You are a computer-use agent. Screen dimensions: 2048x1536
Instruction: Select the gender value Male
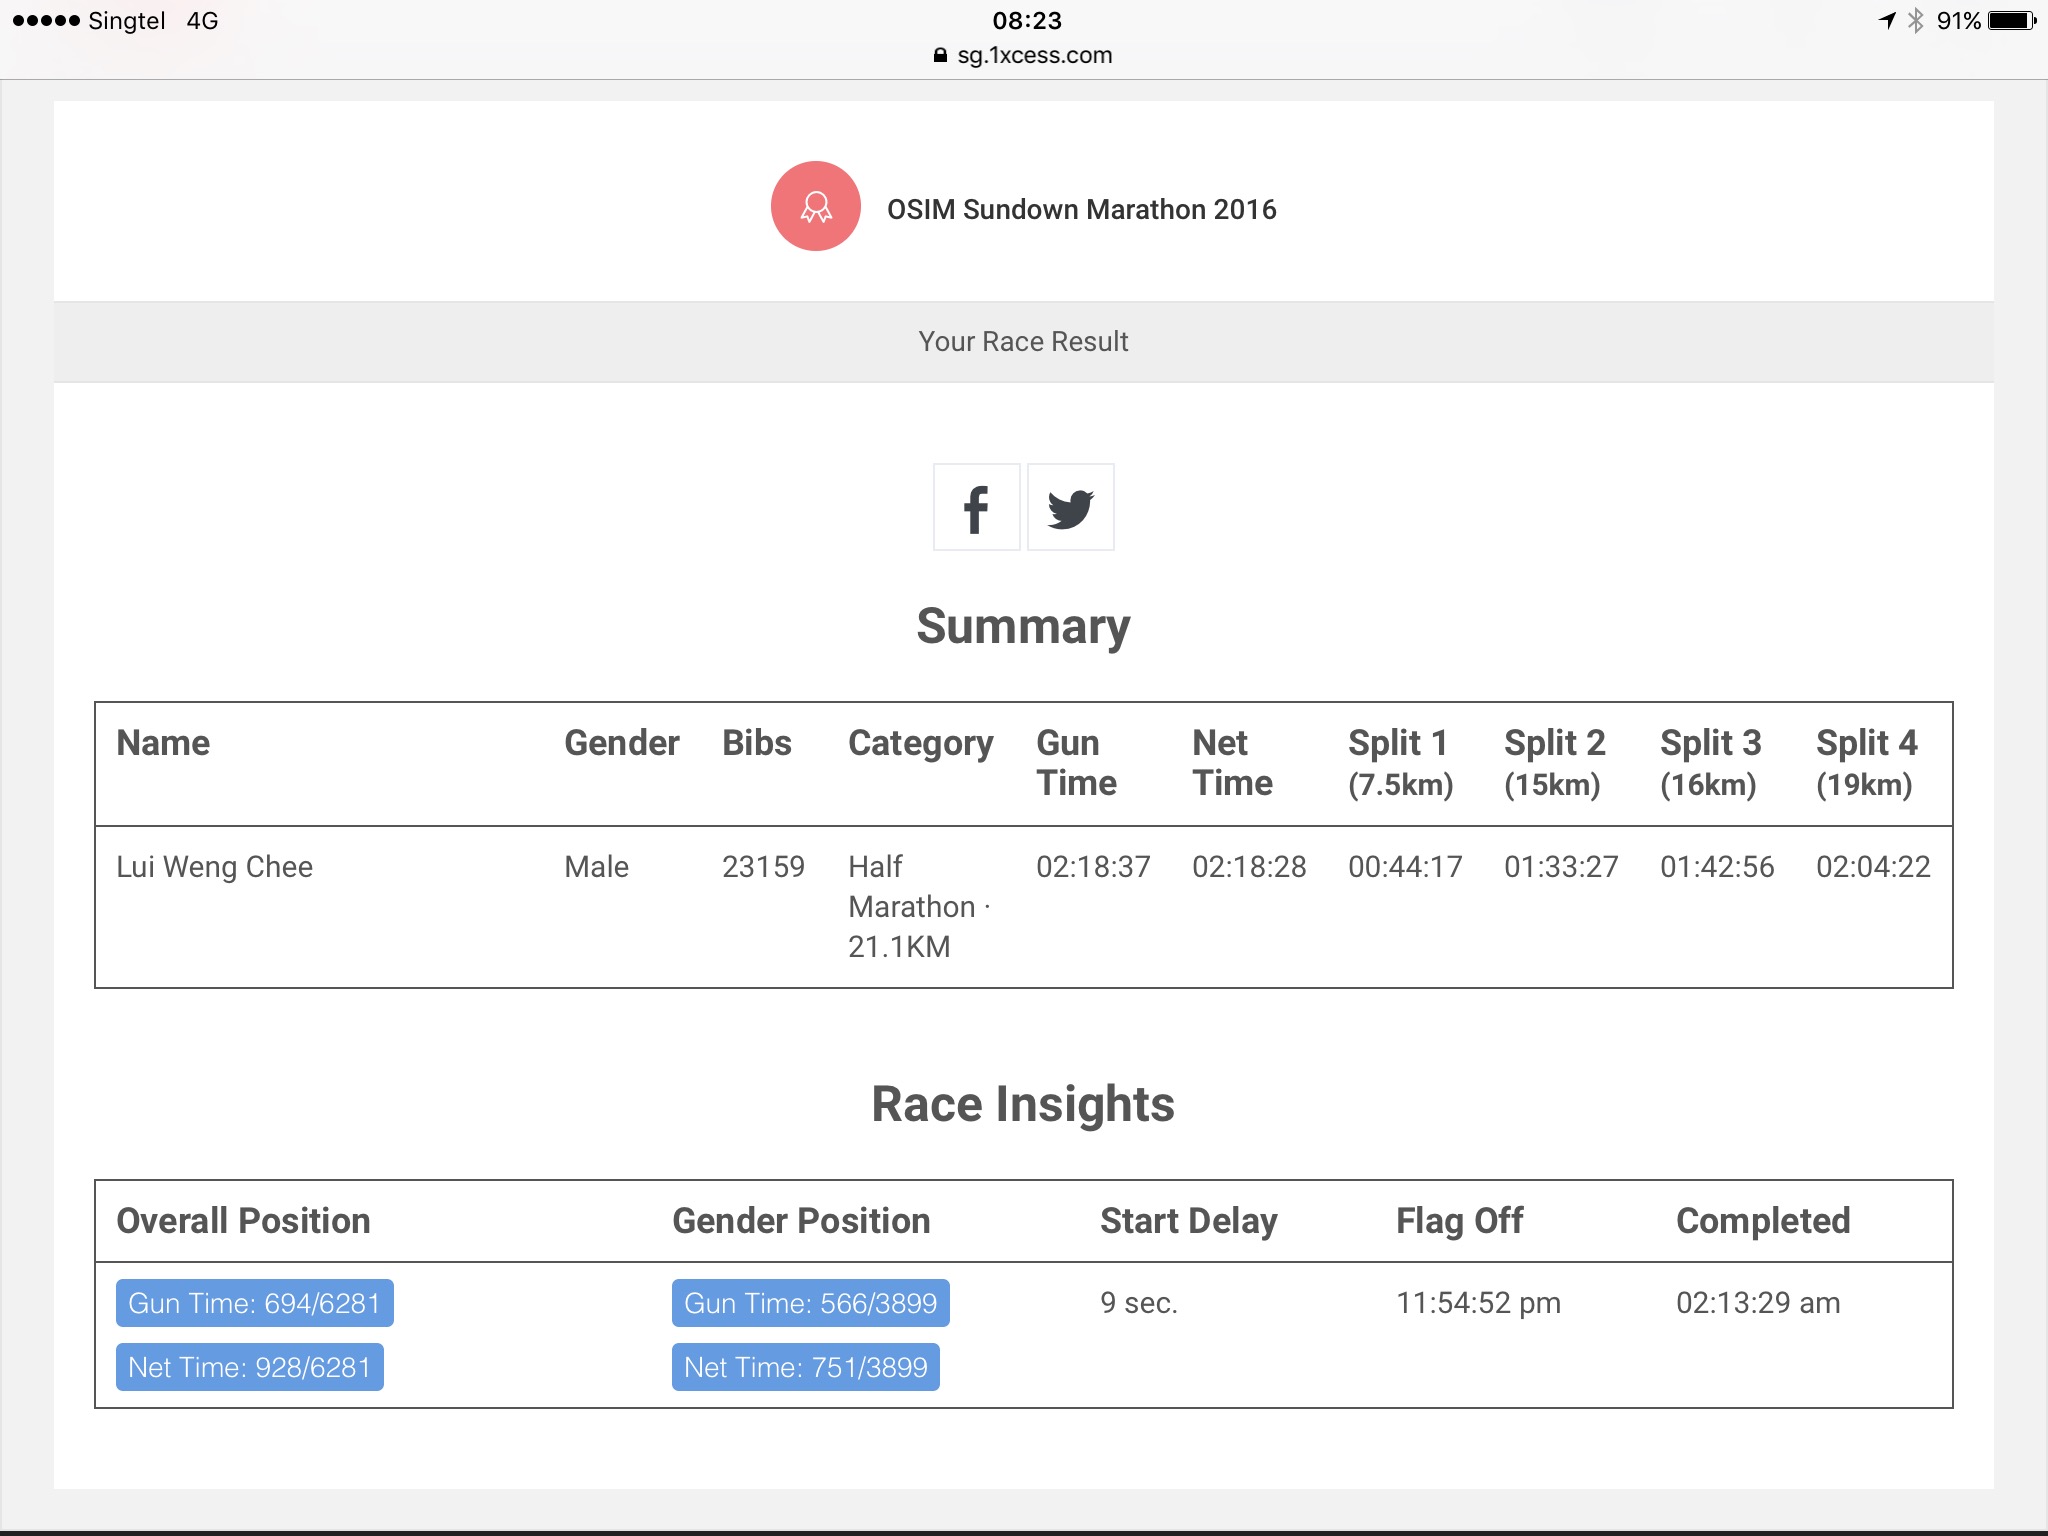tap(597, 866)
